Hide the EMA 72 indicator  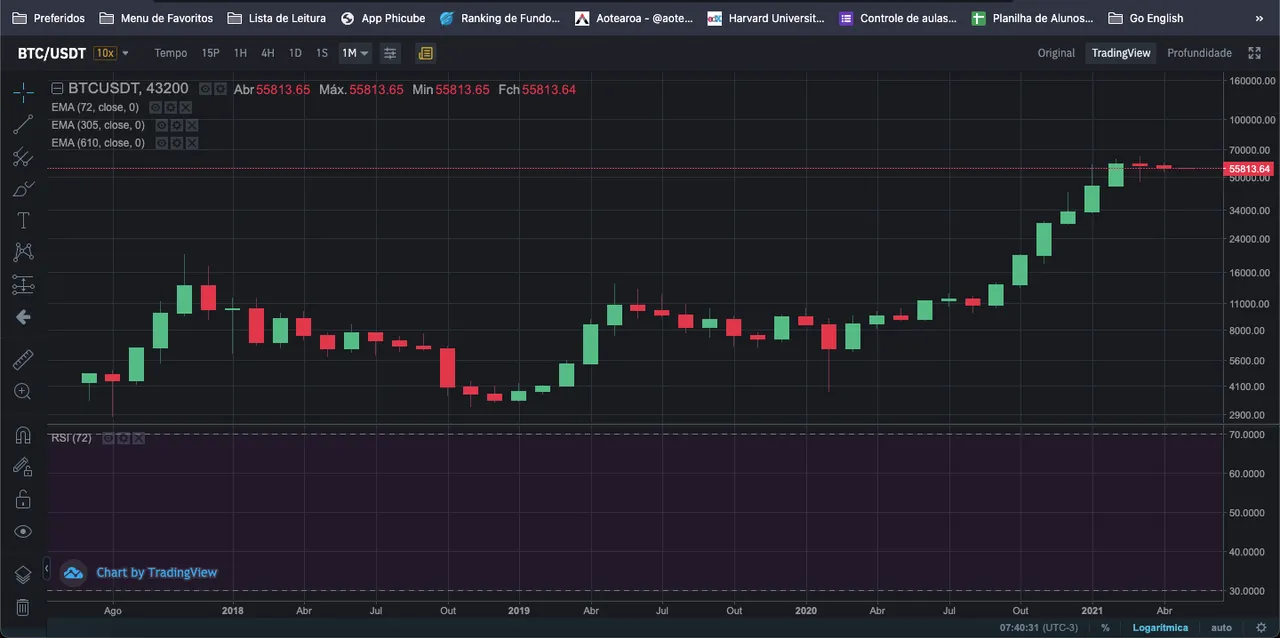tap(156, 107)
